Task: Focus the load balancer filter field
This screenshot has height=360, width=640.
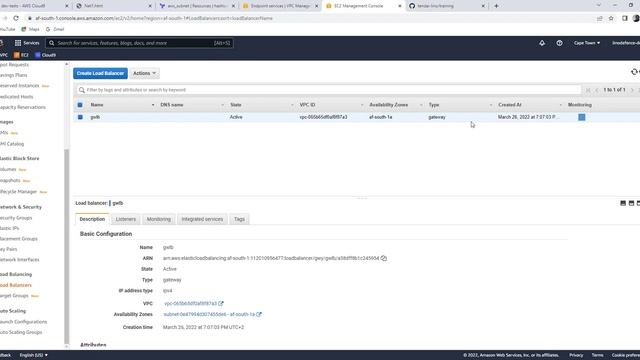Action: click(x=328, y=90)
